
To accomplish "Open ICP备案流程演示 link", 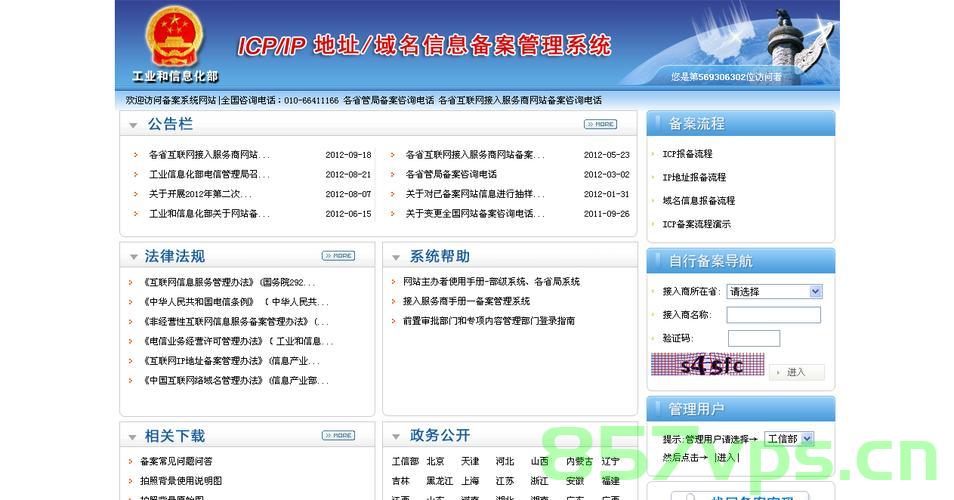I will [697, 224].
